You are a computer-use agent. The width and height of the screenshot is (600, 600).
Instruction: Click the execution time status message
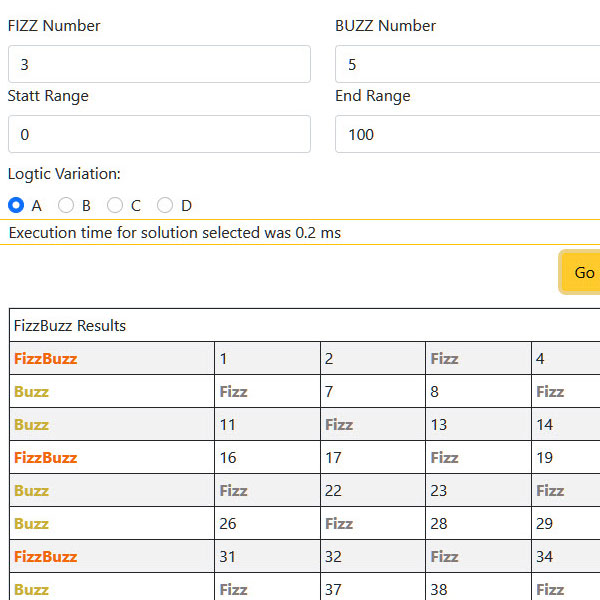pos(175,232)
